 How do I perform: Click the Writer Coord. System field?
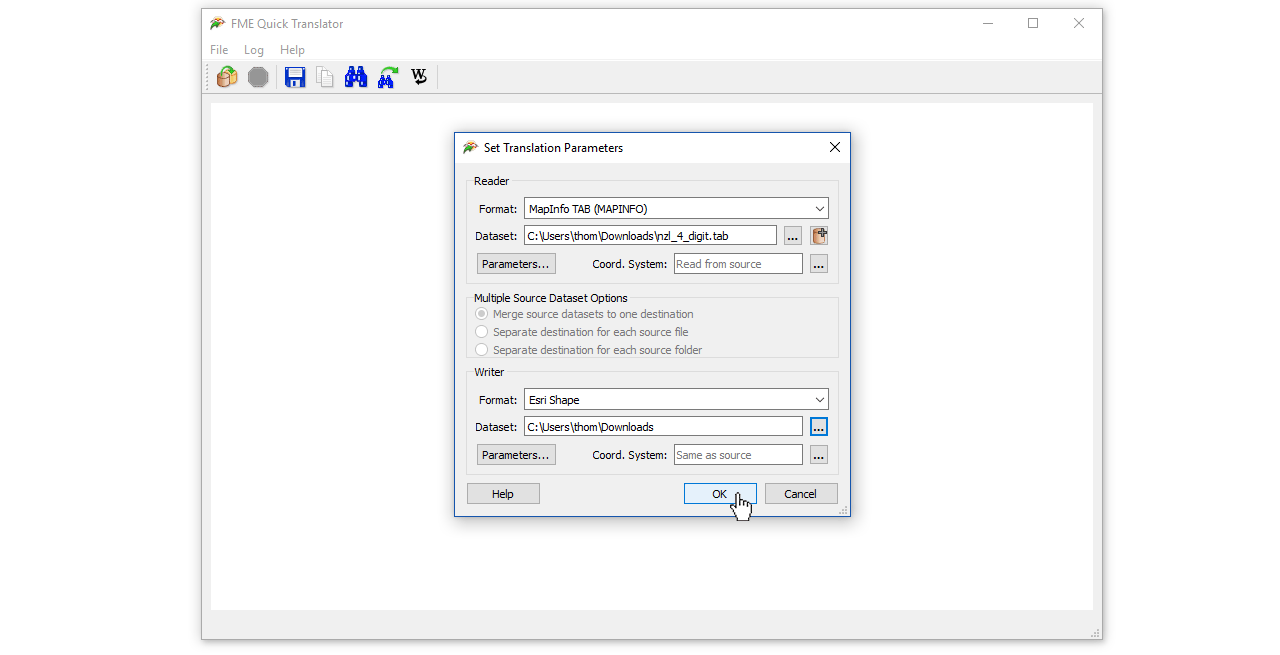pos(738,455)
